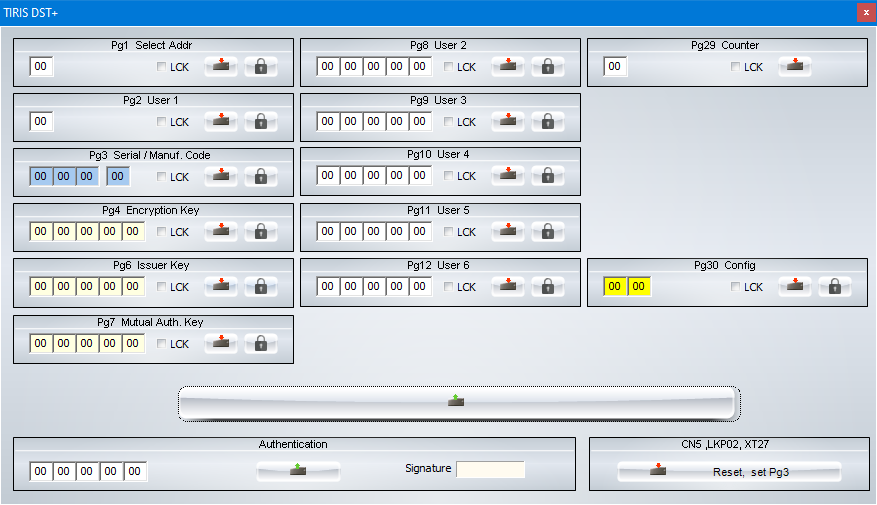Write the Pg29 Counter page
The image size is (877, 505).
pyautogui.click(x=795, y=67)
